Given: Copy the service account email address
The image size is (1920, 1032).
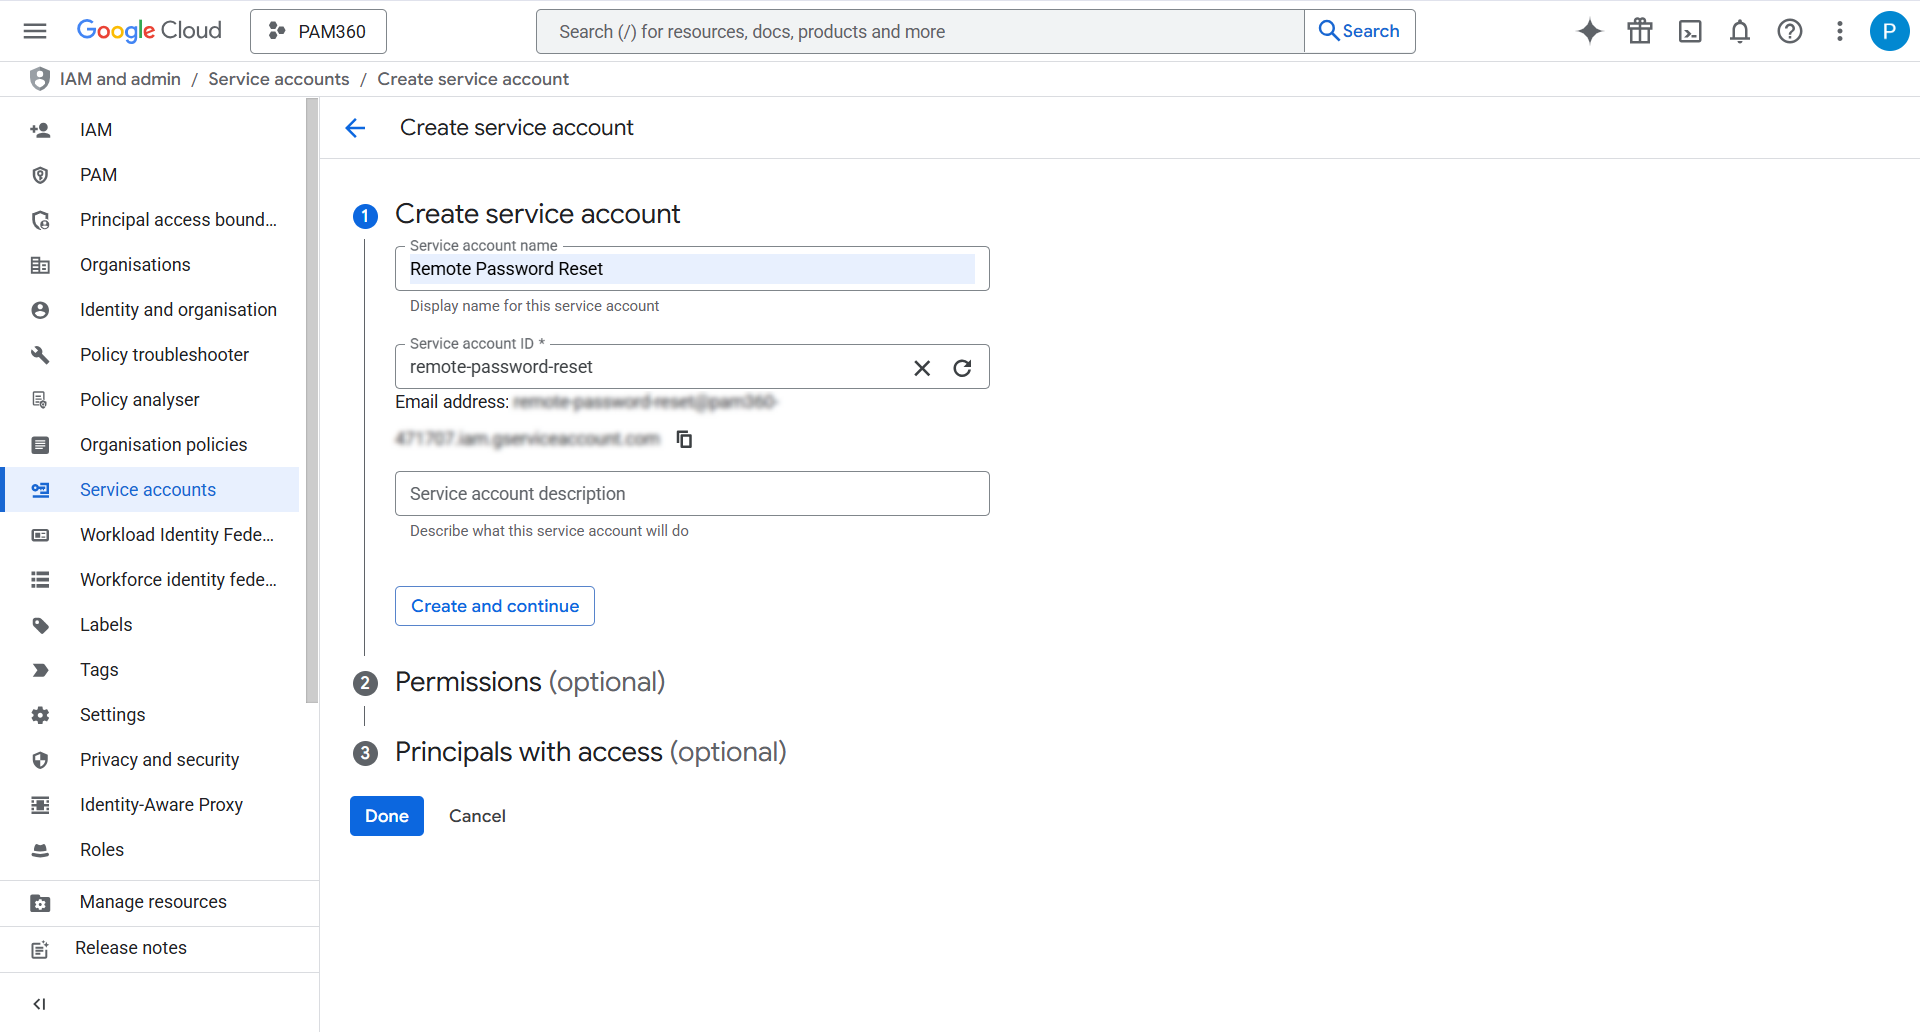Looking at the screenshot, I should (x=684, y=439).
